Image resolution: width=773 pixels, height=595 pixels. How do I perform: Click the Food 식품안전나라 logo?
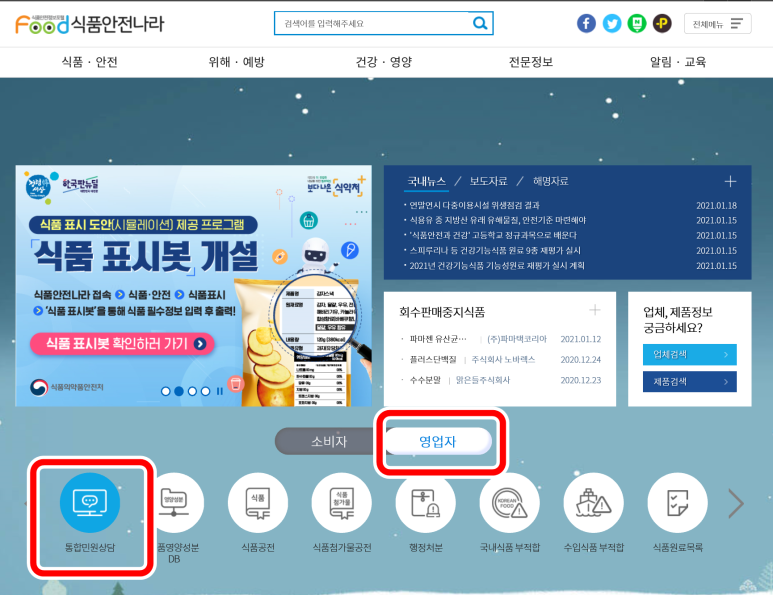[x=89, y=24]
